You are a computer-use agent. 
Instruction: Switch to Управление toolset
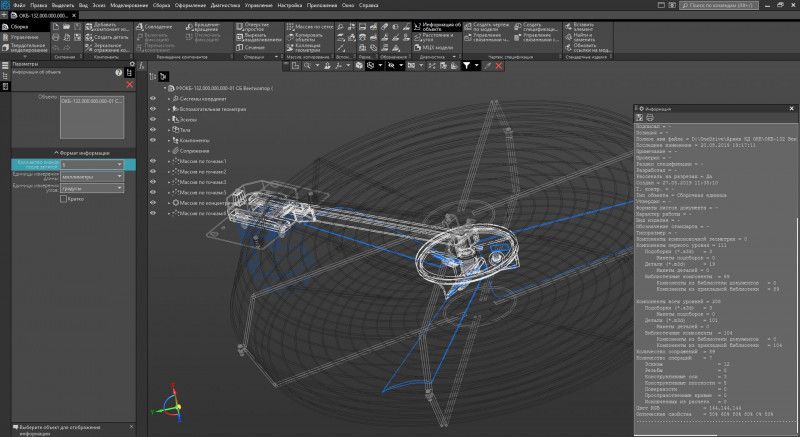24,37
